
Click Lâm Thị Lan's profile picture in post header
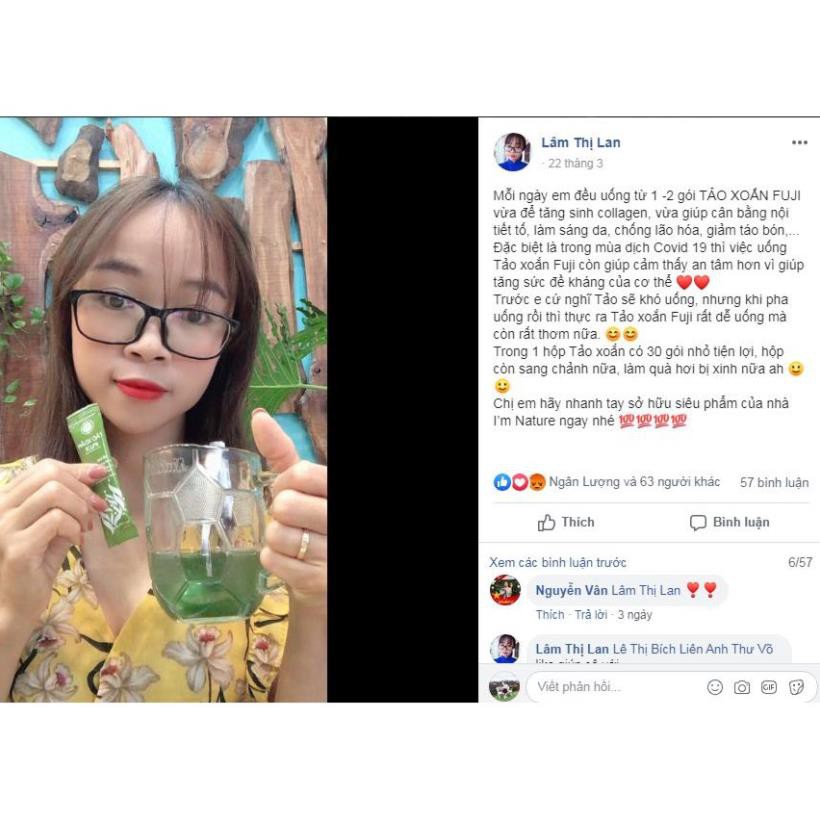coord(512,152)
